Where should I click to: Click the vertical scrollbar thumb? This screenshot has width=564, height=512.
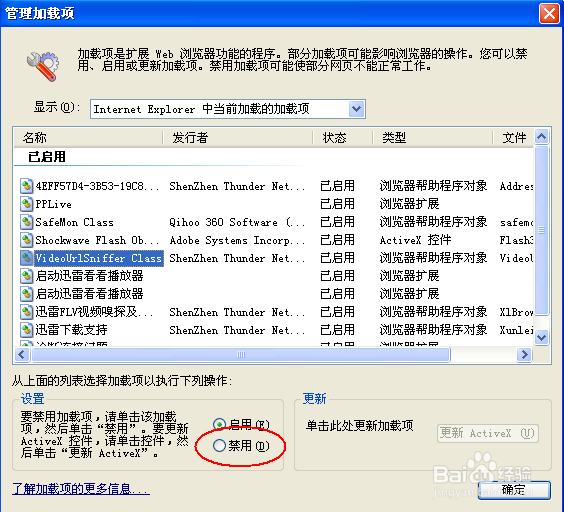pos(541,230)
